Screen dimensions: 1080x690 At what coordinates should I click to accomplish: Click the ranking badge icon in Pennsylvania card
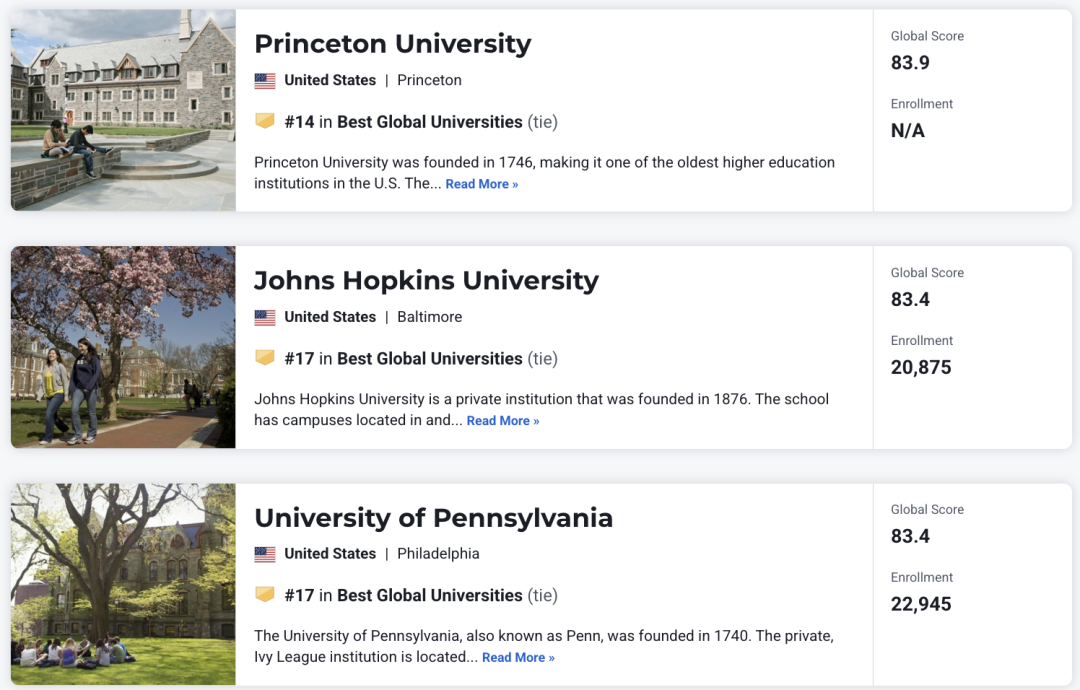pos(264,595)
